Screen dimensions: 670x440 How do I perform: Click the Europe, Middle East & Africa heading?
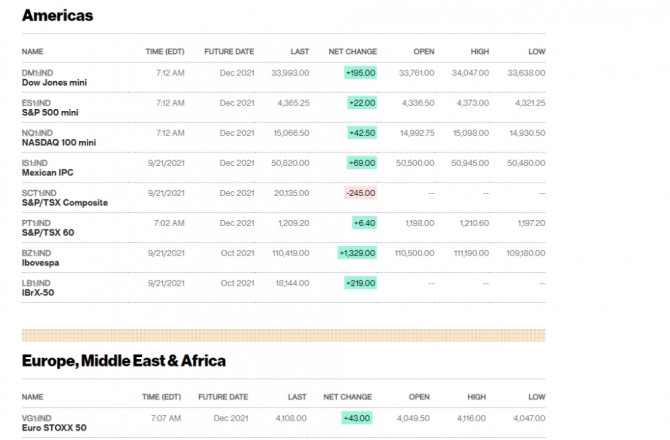pos(123,360)
